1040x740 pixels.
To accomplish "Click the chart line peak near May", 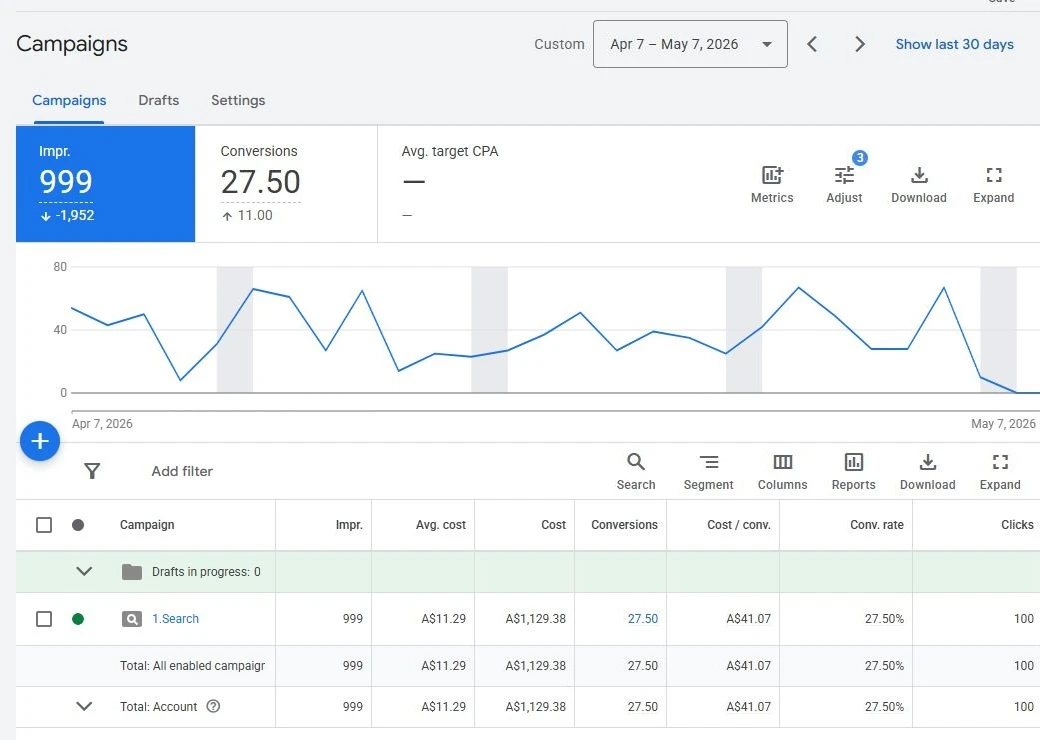I will [944, 288].
